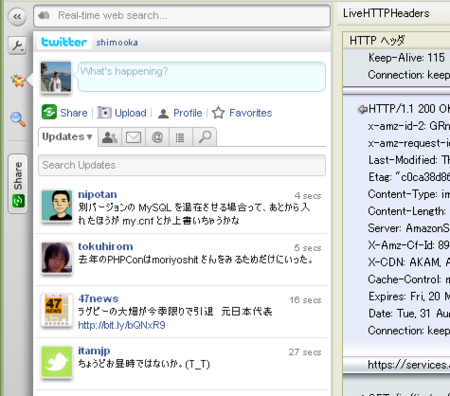Switch to the friends people tab
This screenshot has height=396, width=450.
click(x=110, y=137)
